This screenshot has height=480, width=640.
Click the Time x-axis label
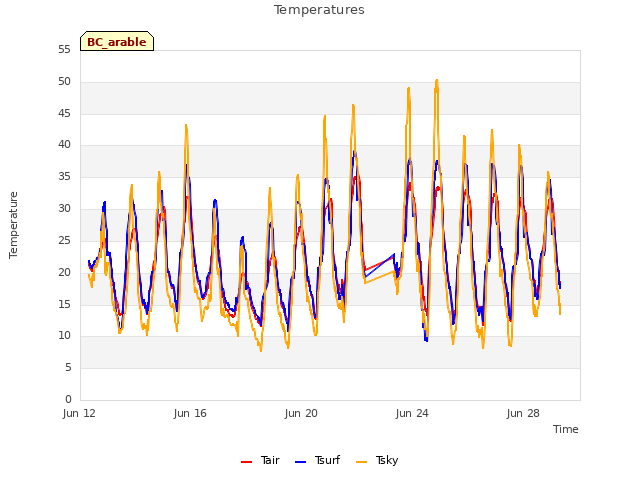point(566,429)
